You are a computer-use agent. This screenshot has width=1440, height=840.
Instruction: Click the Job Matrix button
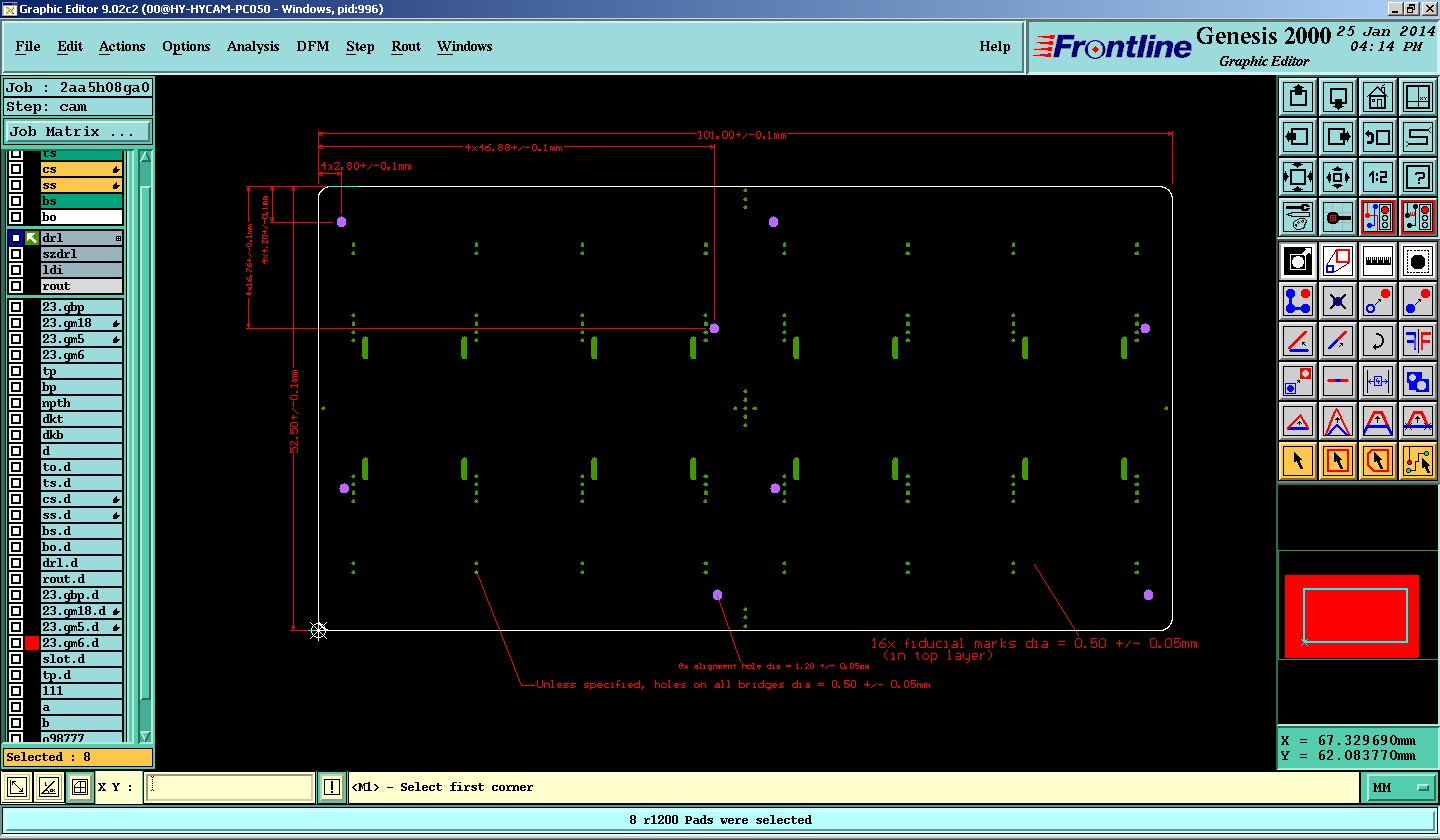tap(78, 131)
